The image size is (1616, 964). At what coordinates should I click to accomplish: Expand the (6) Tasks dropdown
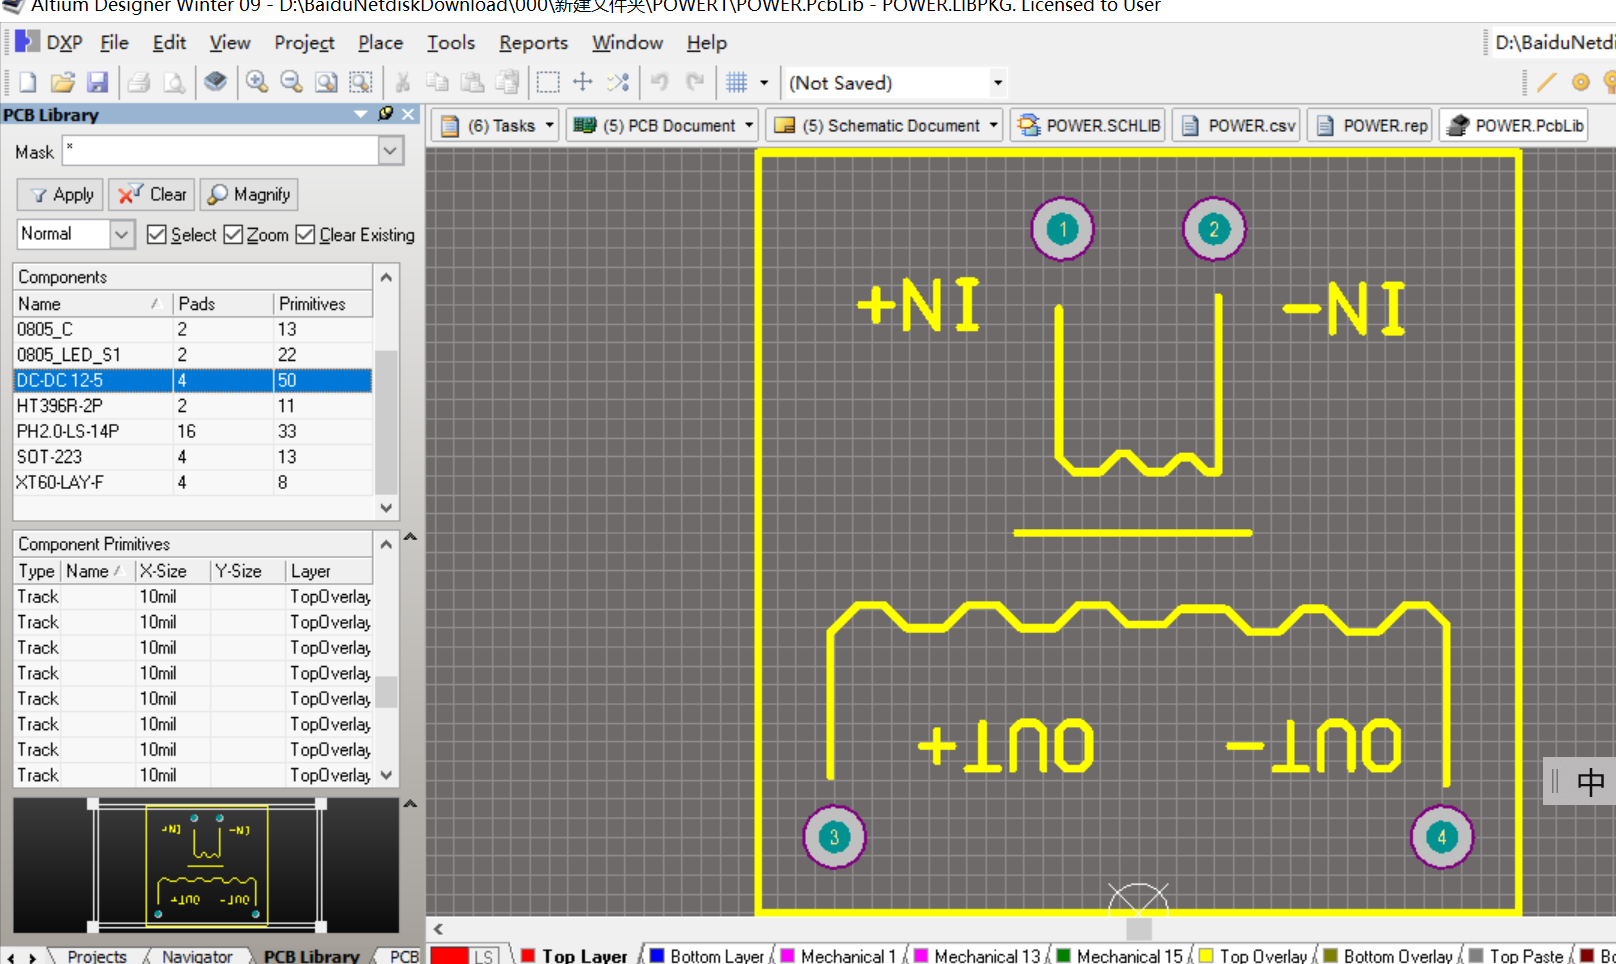pyautogui.click(x=550, y=125)
